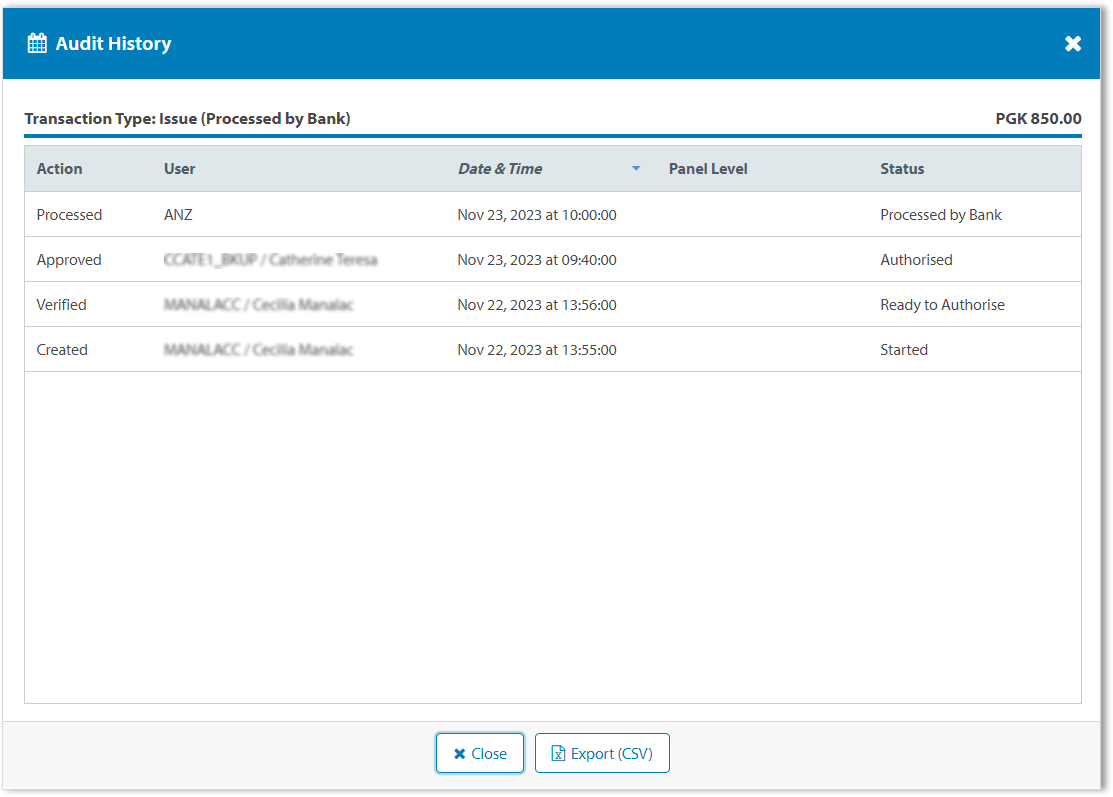Click the Processed by Bank status cell
Viewport: 1113px width, 797px height.
click(x=940, y=215)
